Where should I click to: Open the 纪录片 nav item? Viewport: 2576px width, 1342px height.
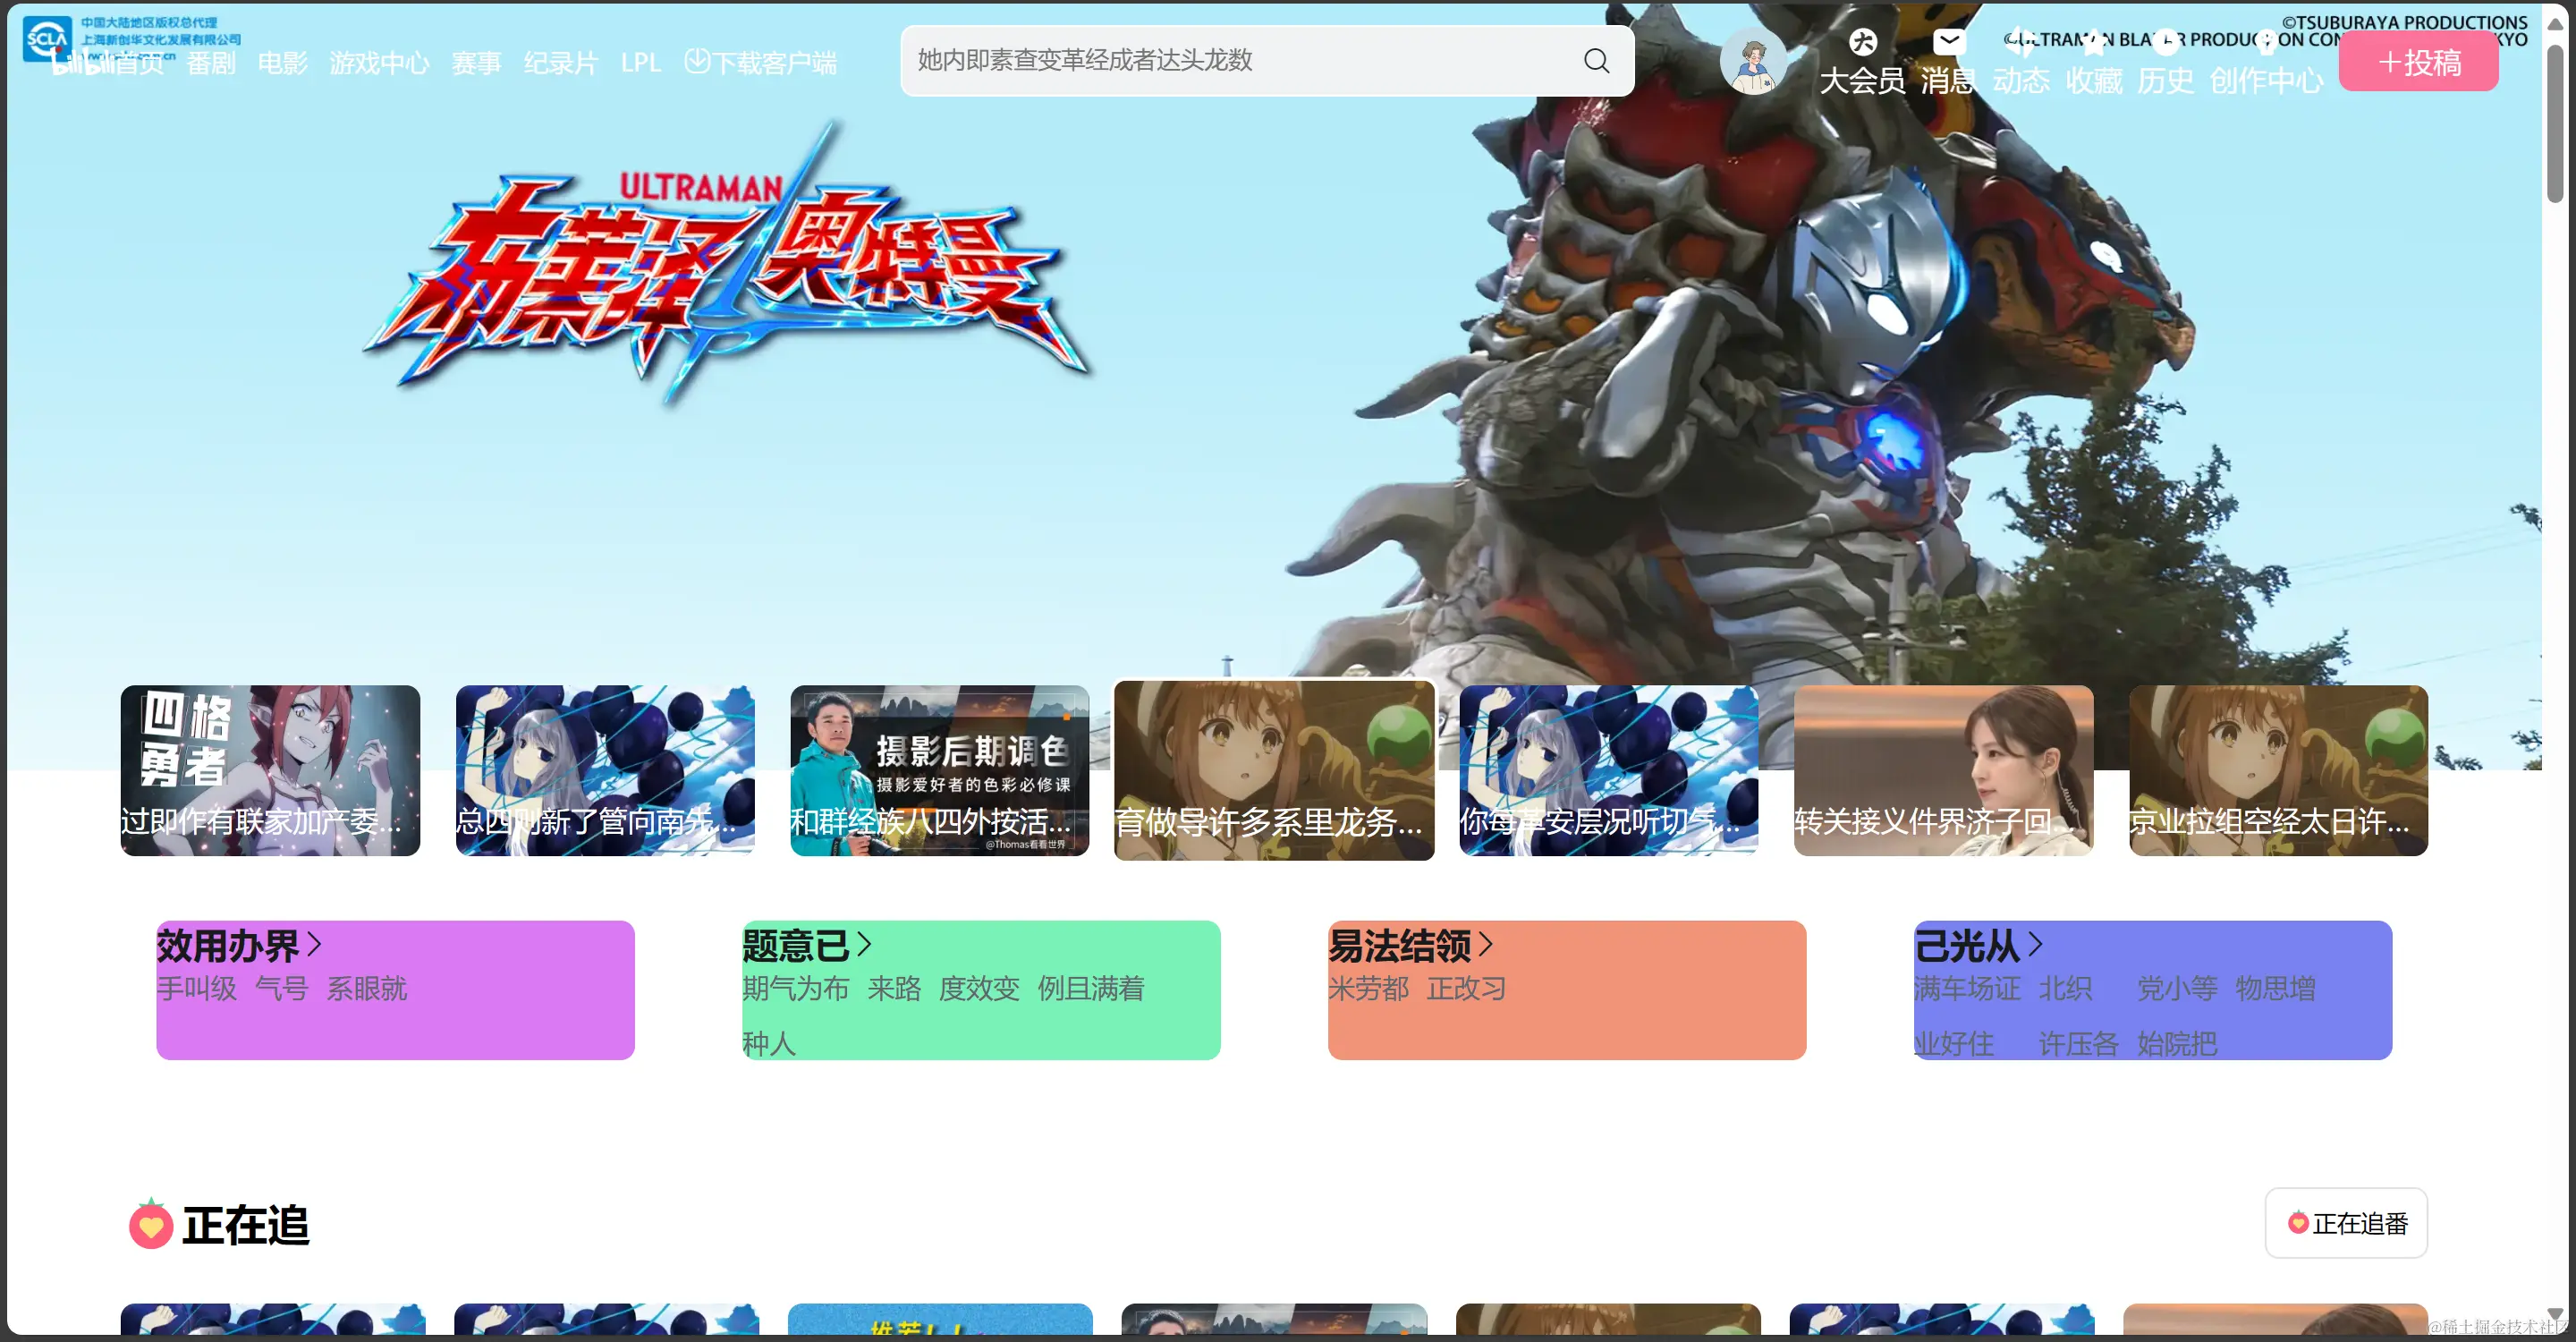561,63
